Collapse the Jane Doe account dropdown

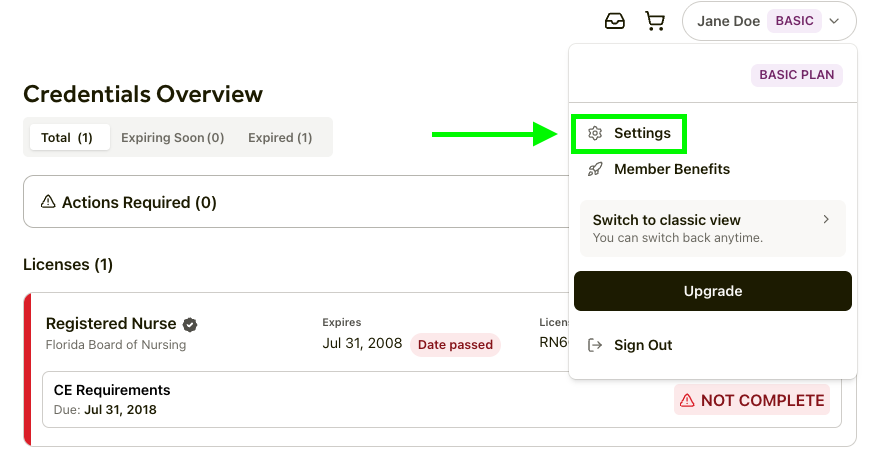(835, 21)
